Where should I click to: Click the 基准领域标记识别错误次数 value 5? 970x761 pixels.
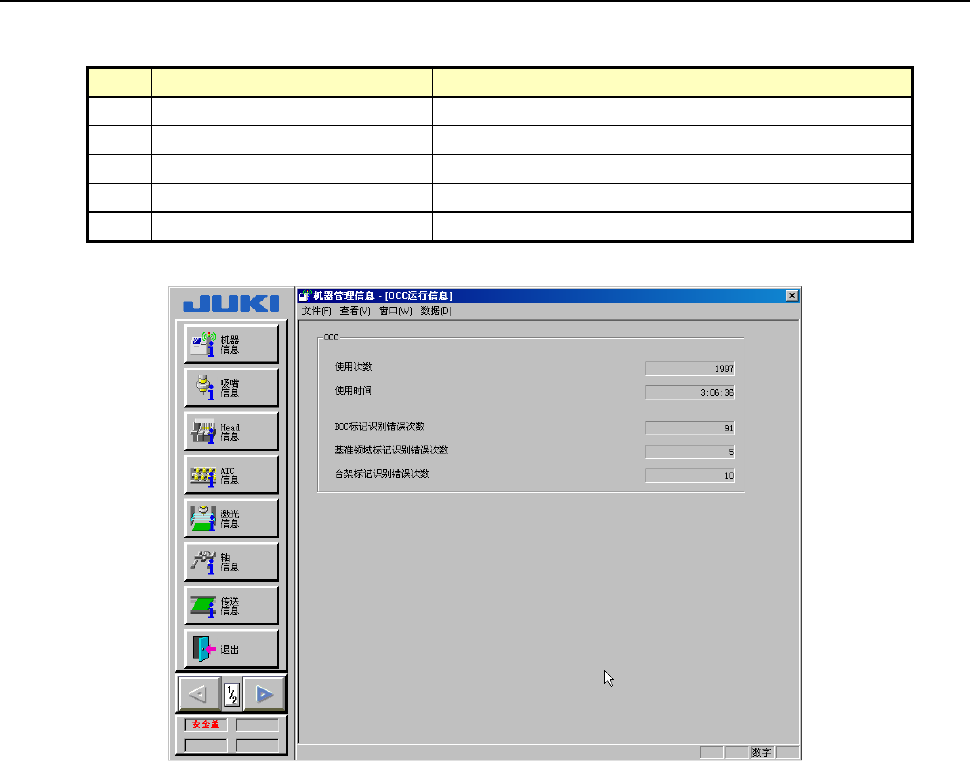pyautogui.click(x=690, y=452)
